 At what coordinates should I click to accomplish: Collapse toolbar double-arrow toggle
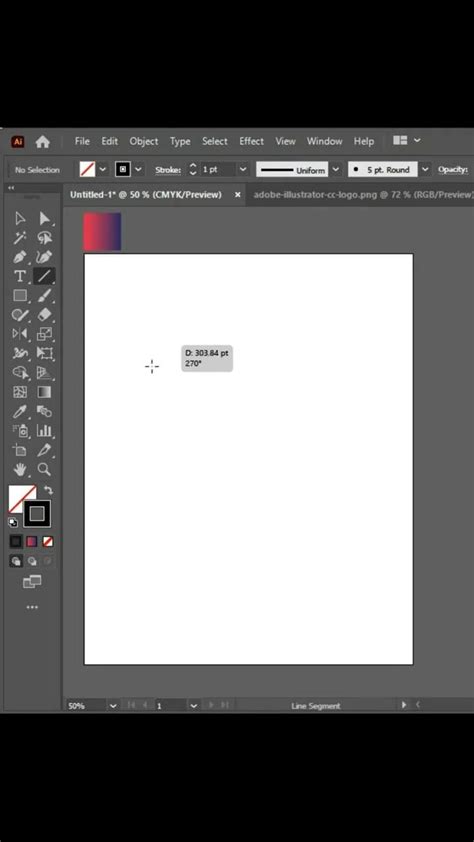pos(11,188)
